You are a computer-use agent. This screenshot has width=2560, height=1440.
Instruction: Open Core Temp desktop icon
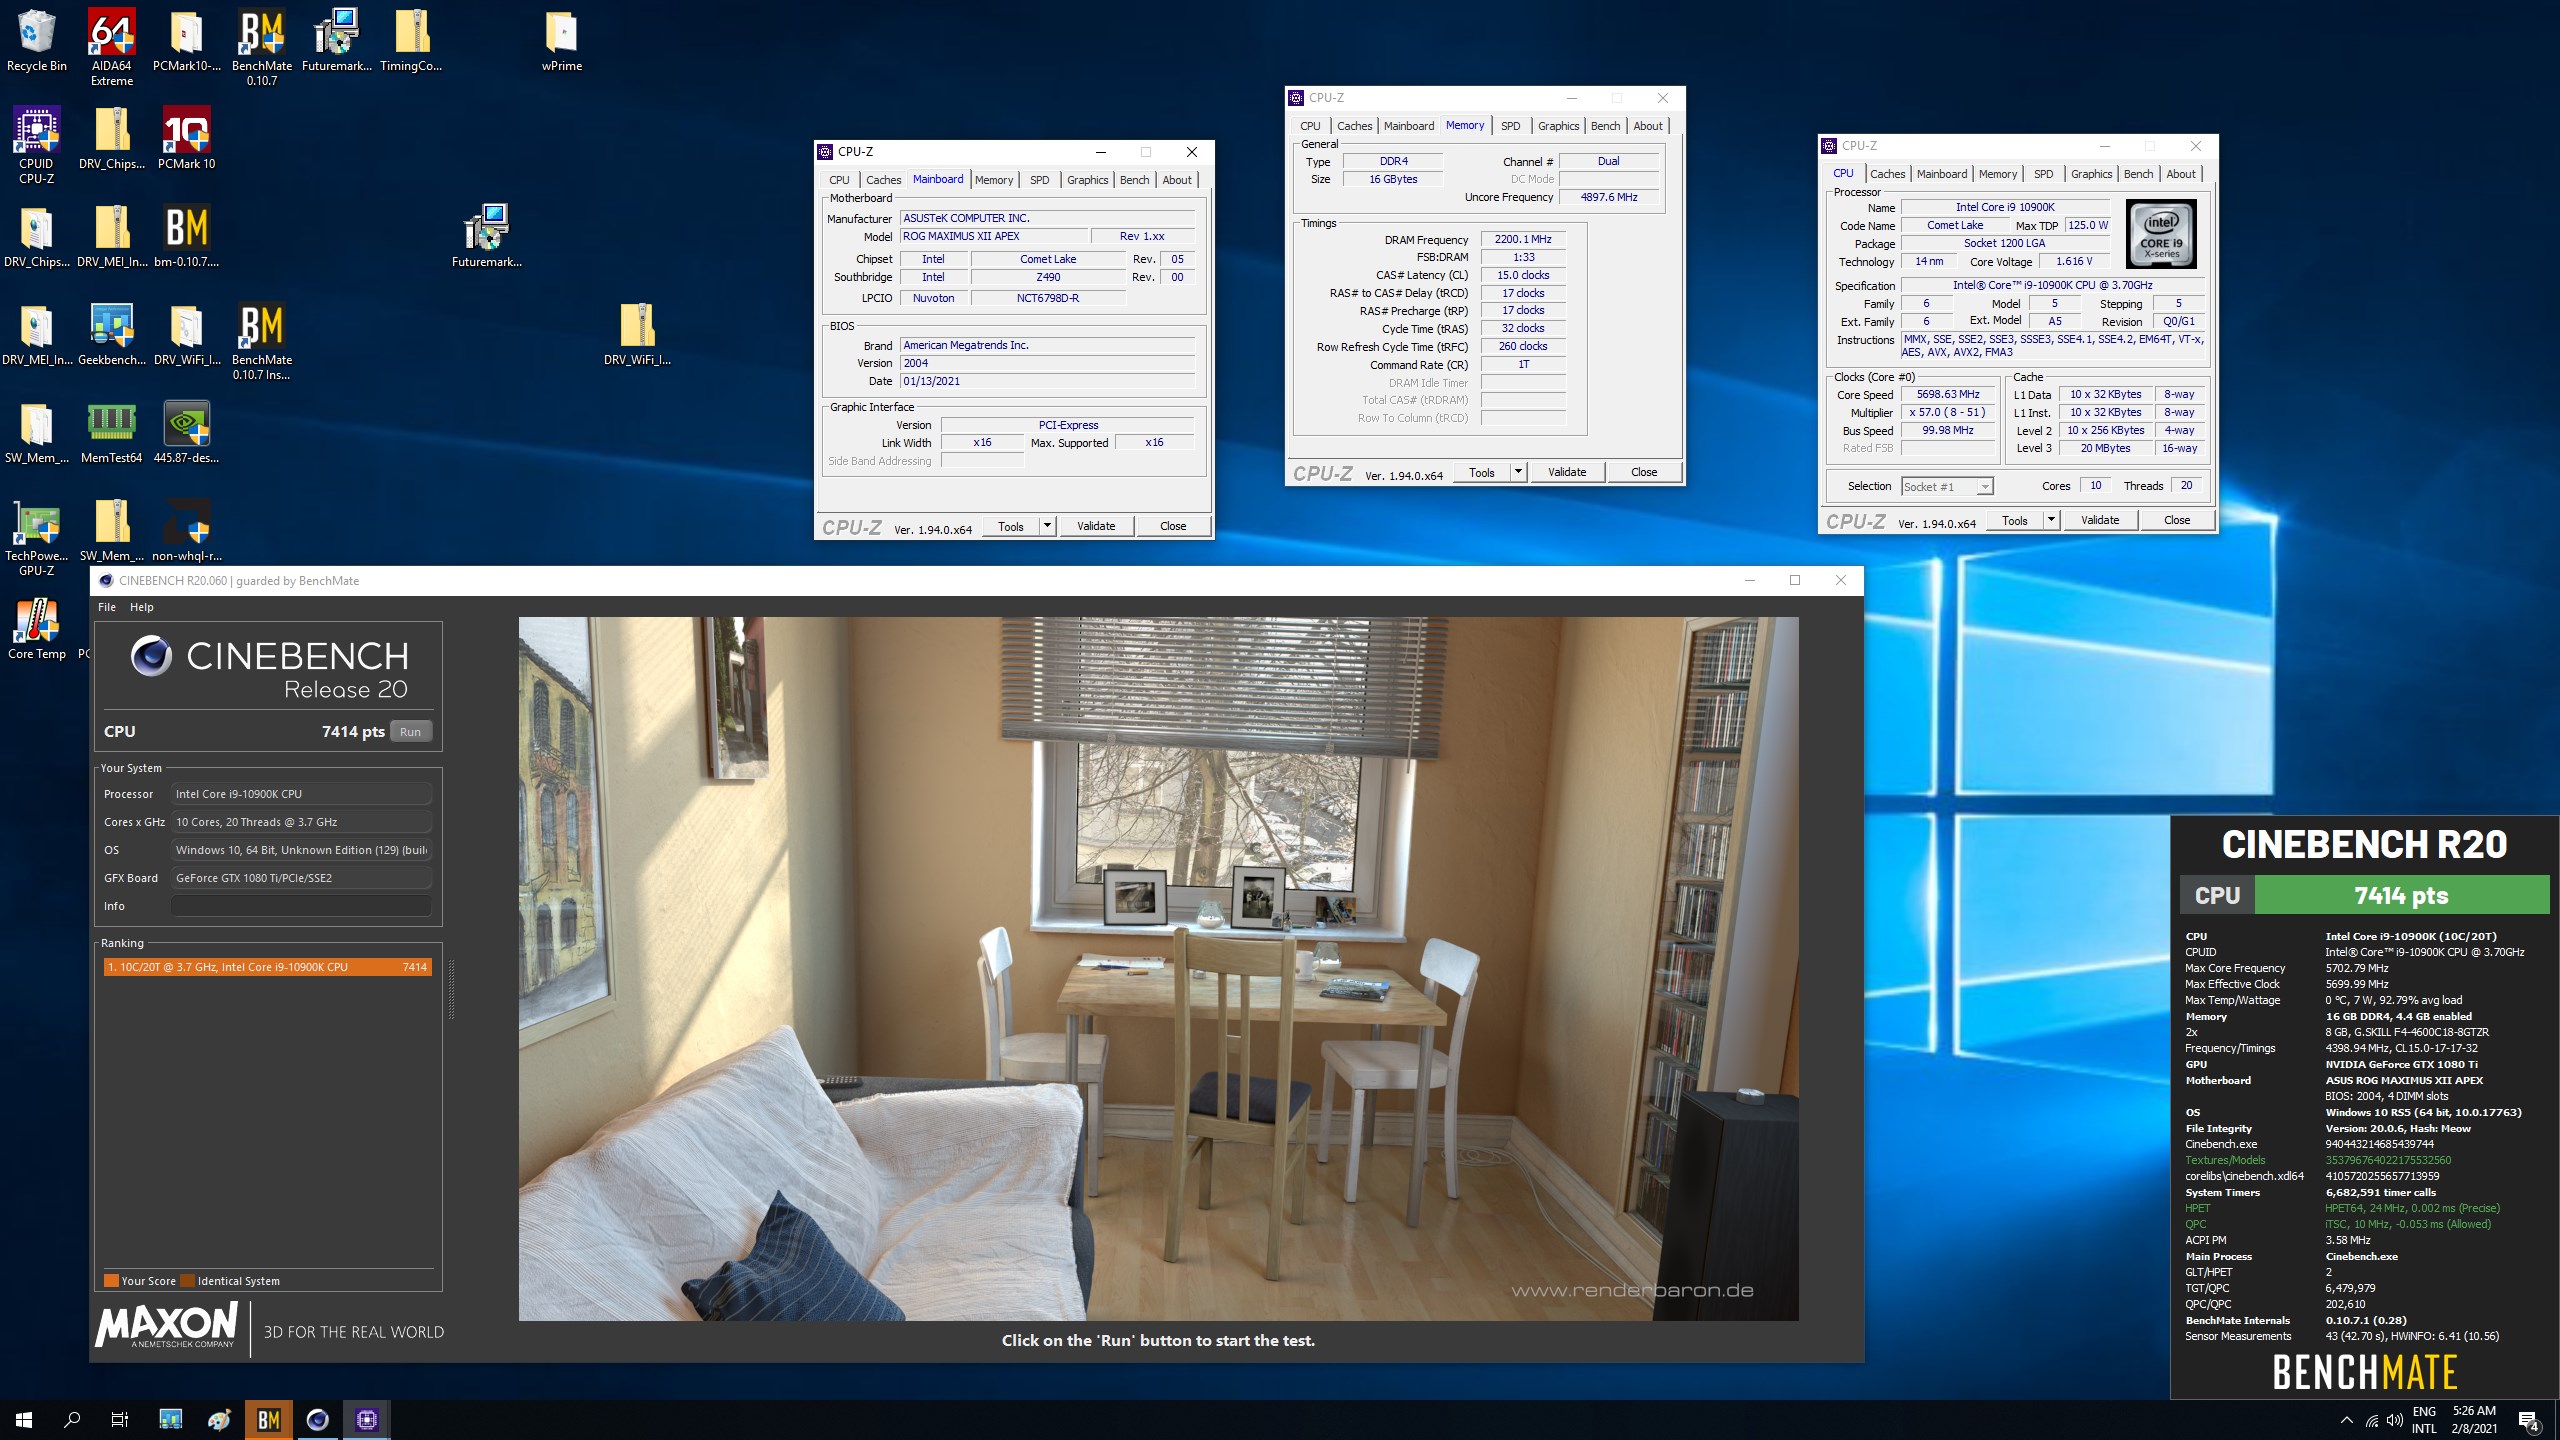37,630
